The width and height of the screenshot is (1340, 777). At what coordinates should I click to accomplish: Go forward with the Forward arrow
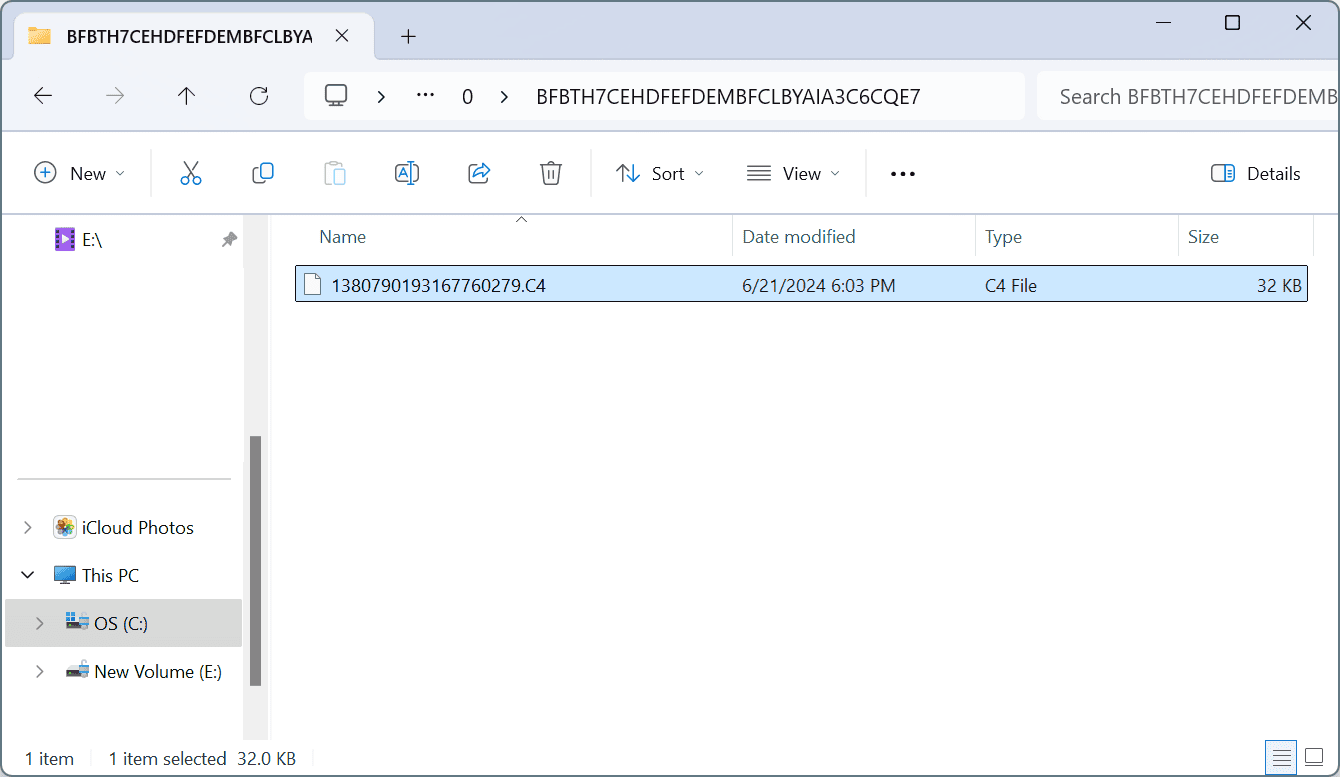(x=115, y=96)
